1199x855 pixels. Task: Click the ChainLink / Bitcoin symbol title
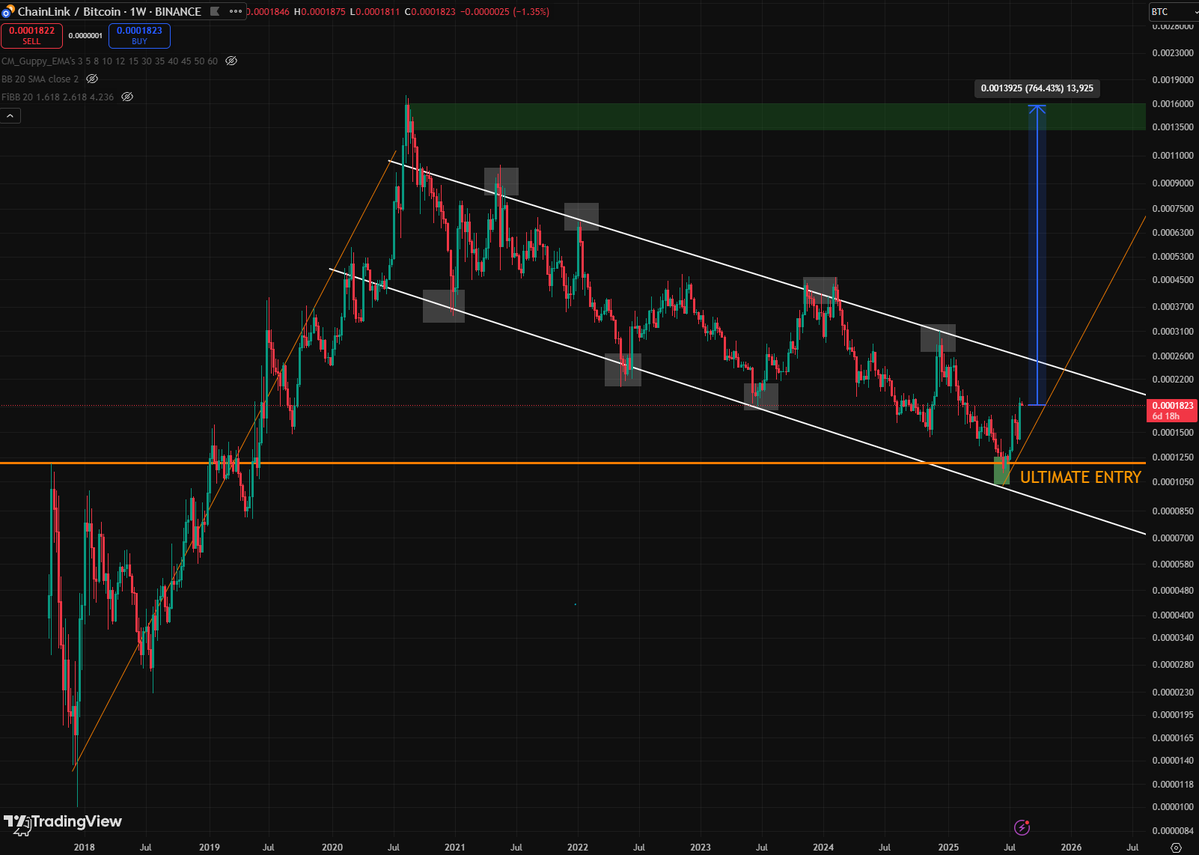[109, 11]
